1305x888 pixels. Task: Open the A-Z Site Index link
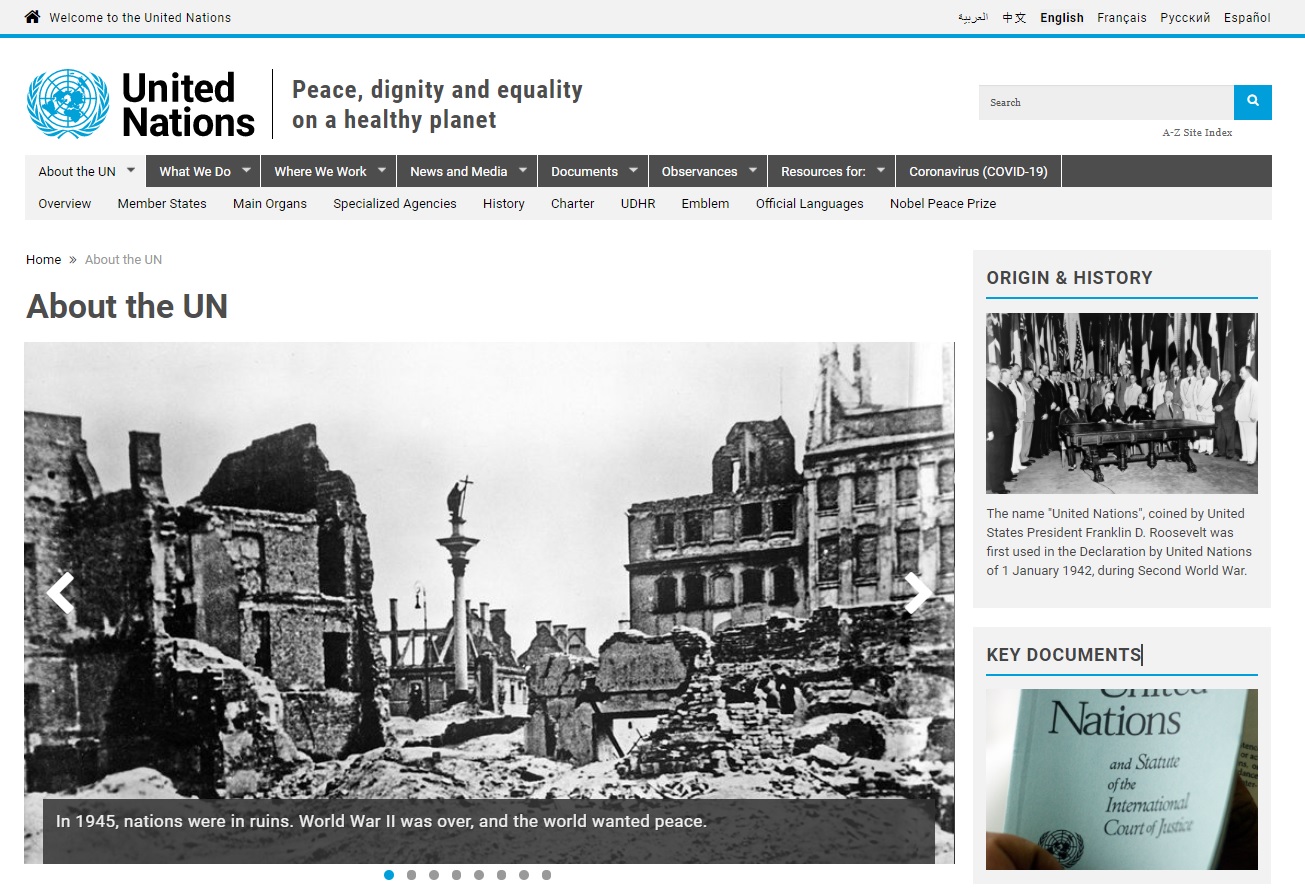pyautogui.click(x=1197, y=132)
